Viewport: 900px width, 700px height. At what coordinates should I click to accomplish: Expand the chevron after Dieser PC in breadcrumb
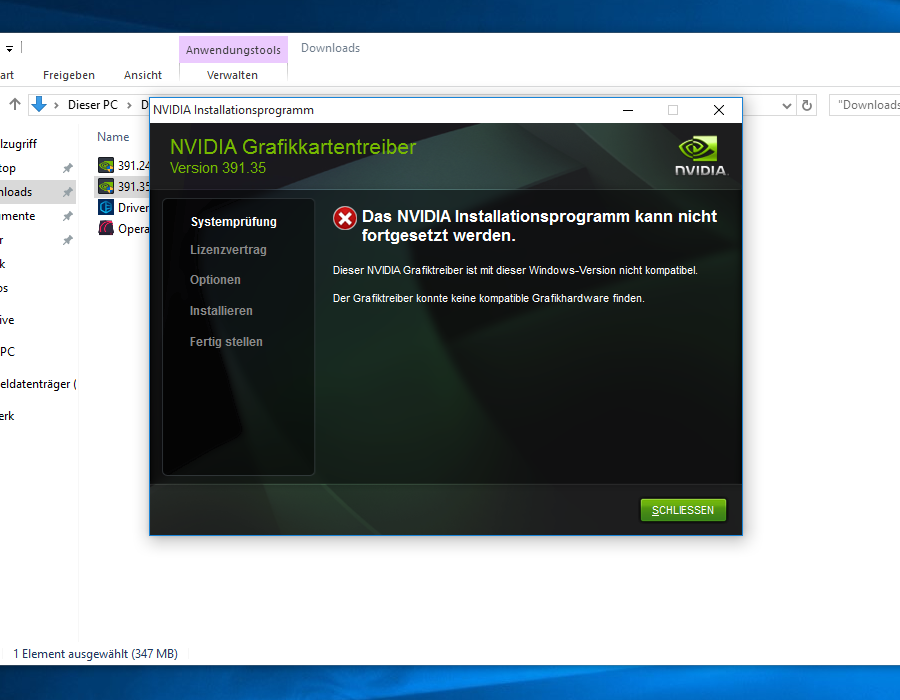(129, 105)
